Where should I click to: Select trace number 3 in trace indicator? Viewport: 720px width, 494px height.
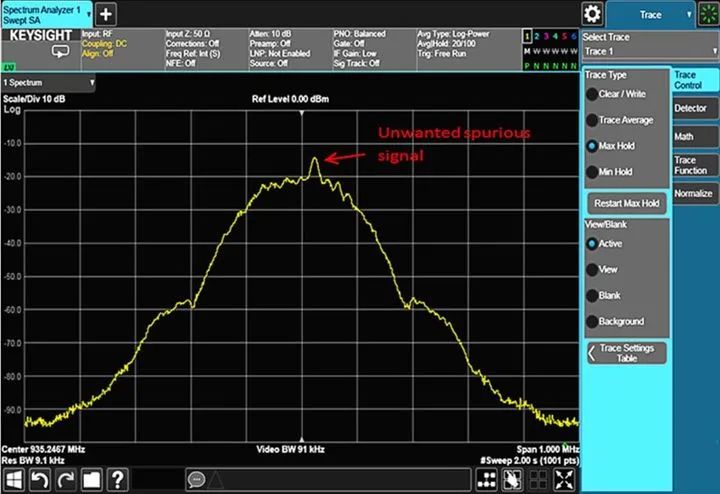pyautogui.click(x=546, y=36)
